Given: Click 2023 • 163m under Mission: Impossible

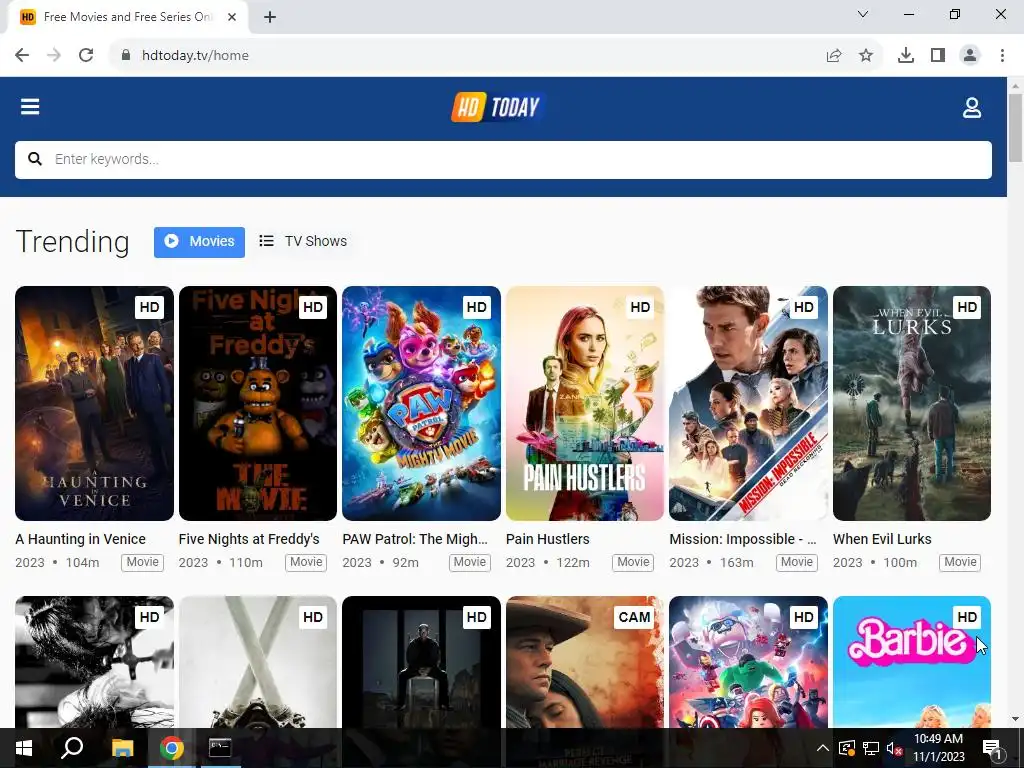Looking at the screenshot, I should (x=711, y=562).
